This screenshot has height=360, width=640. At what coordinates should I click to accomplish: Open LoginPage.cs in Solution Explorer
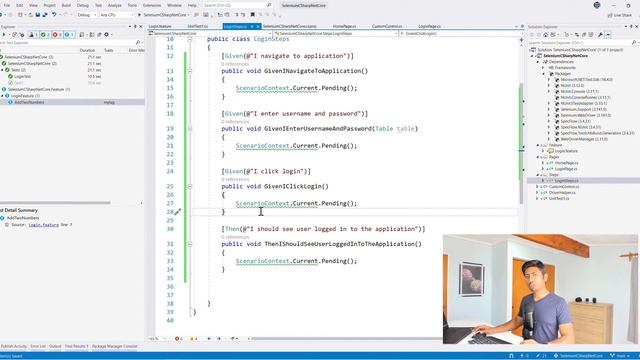point(566,169)
